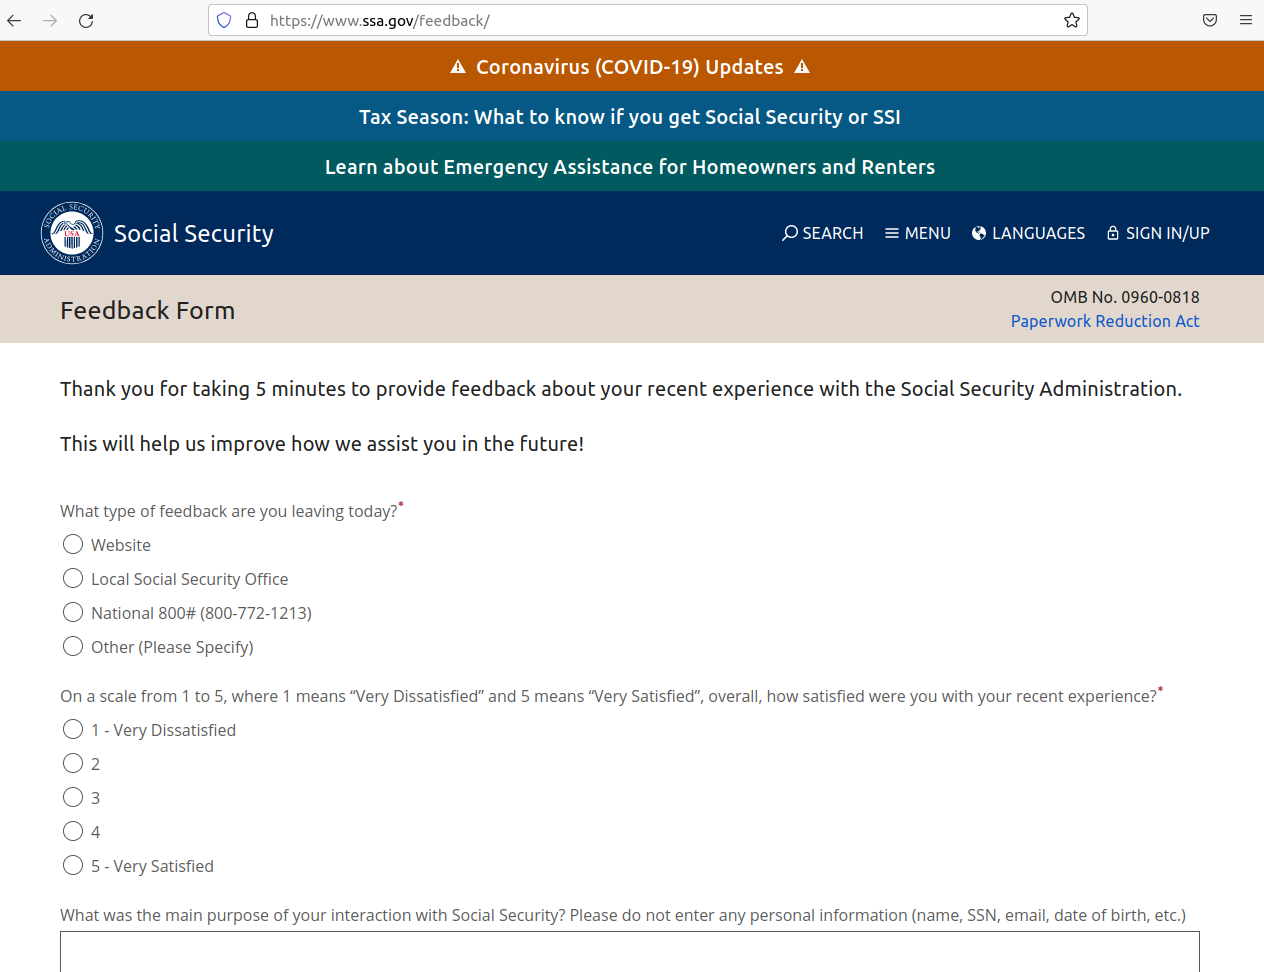Open the Firefox application menu
1264x972 pixels.
1246,20
